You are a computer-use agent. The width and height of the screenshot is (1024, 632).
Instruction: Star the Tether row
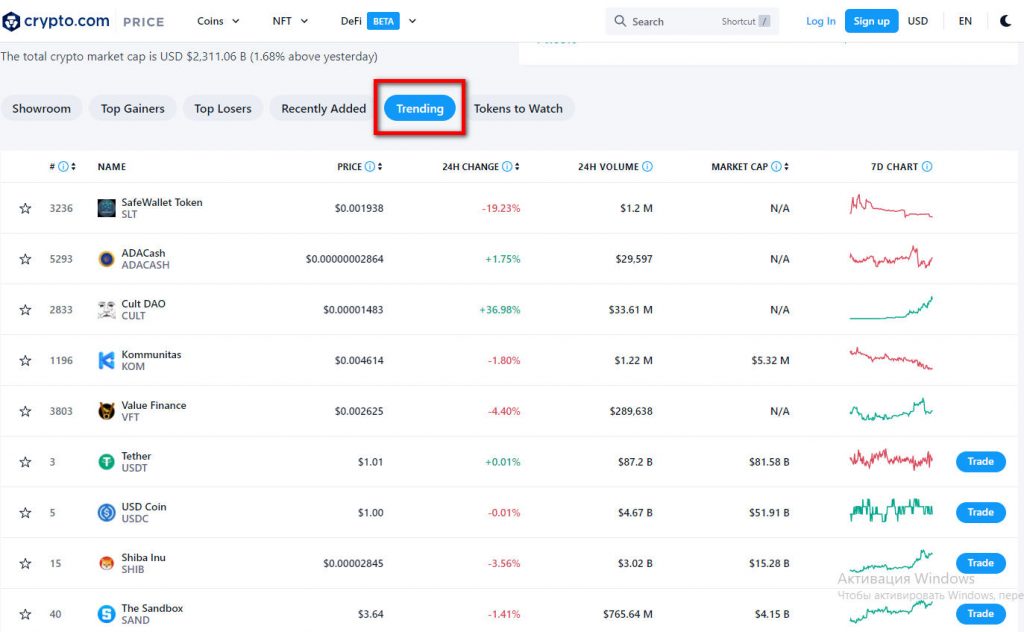25,462
